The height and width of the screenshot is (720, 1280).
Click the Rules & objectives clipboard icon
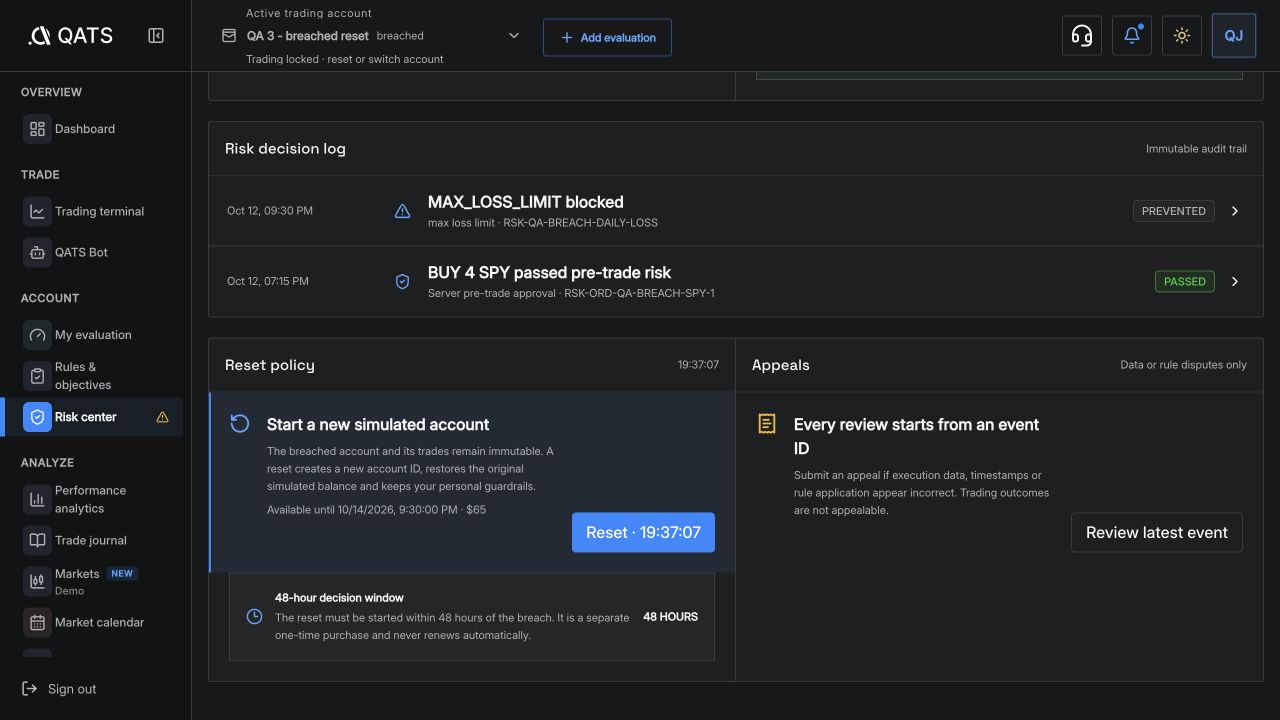[38, 376]
